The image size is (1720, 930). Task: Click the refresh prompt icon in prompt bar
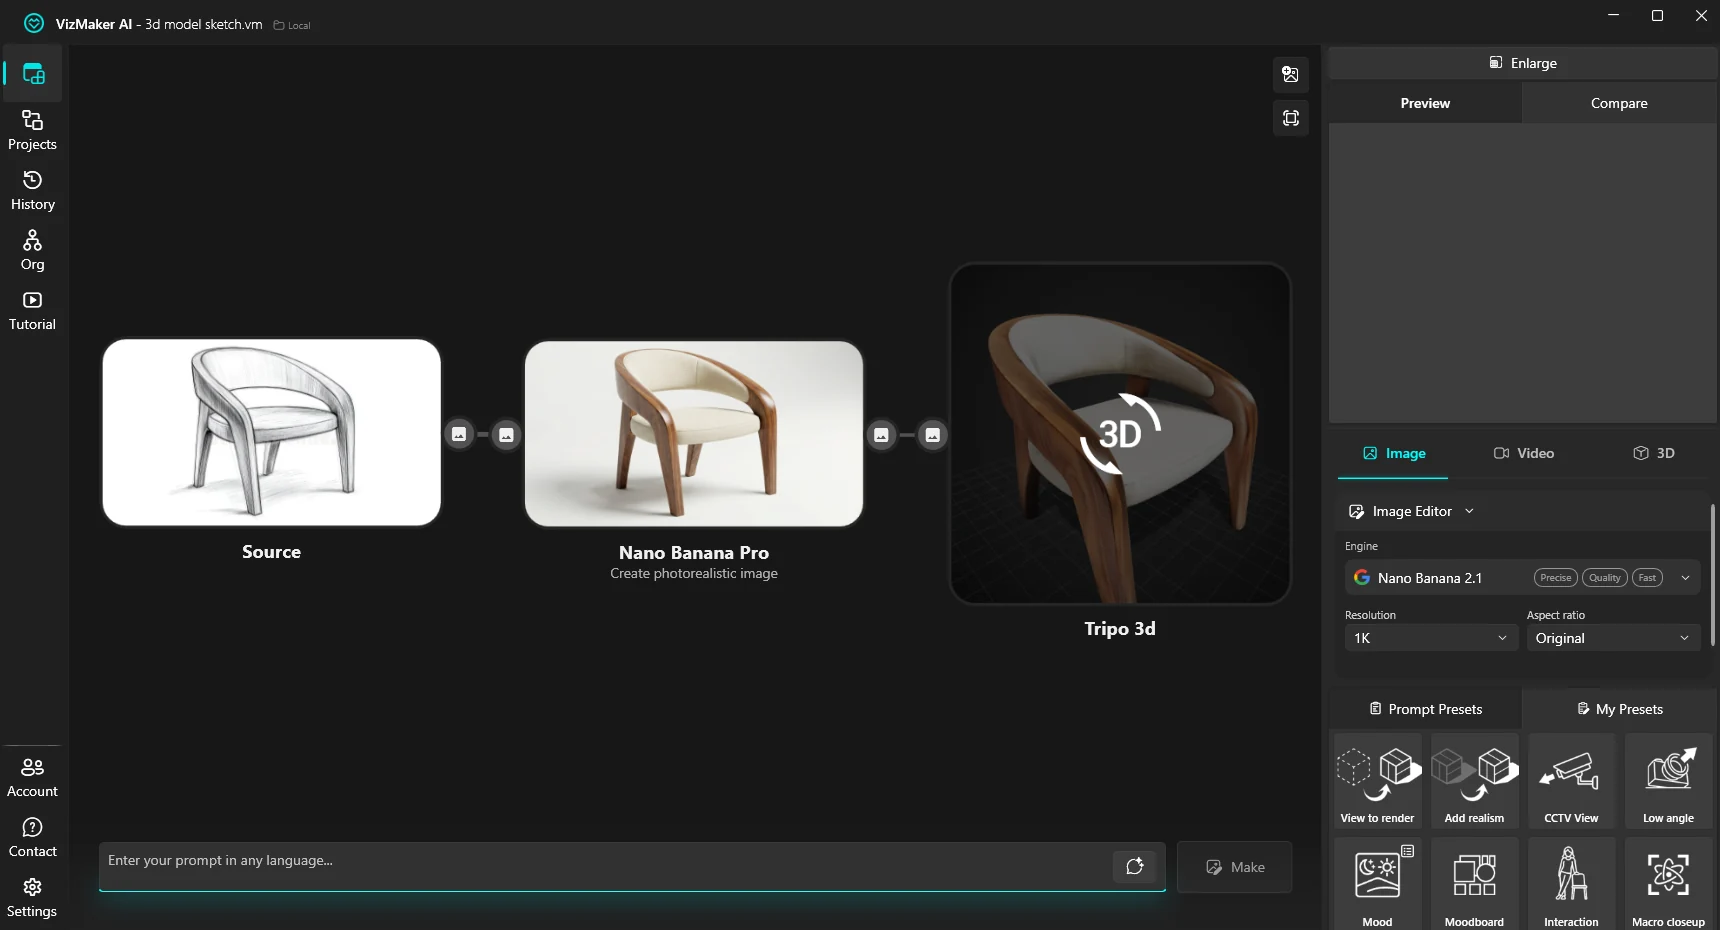(1134, 866)
